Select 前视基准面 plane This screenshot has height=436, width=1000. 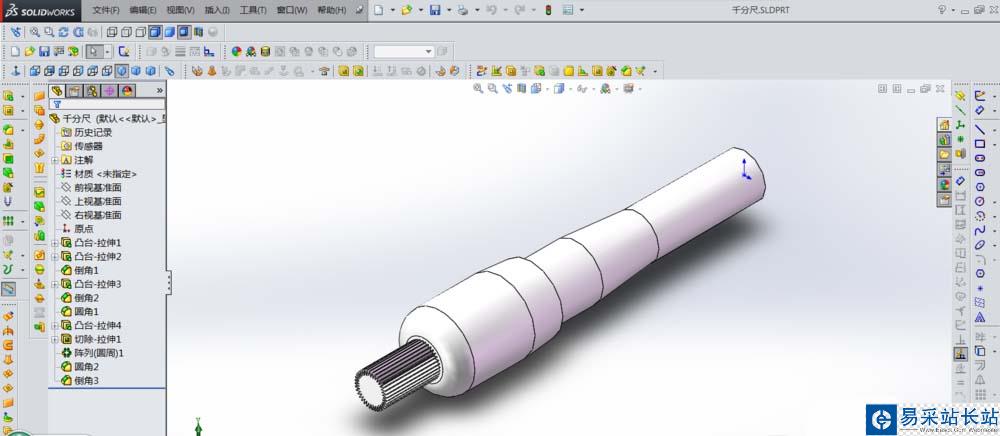click(98, 187)
